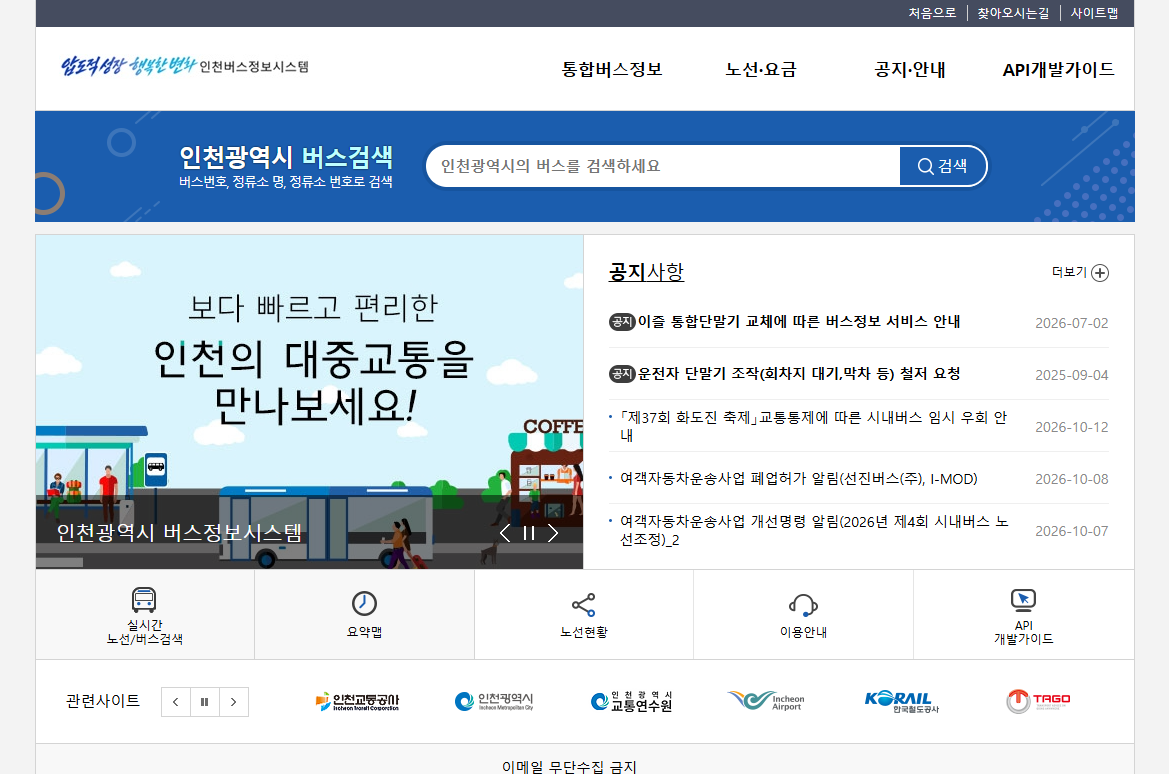Open the KORAIL 한국철도공사 logo link

tap(901, 702)
